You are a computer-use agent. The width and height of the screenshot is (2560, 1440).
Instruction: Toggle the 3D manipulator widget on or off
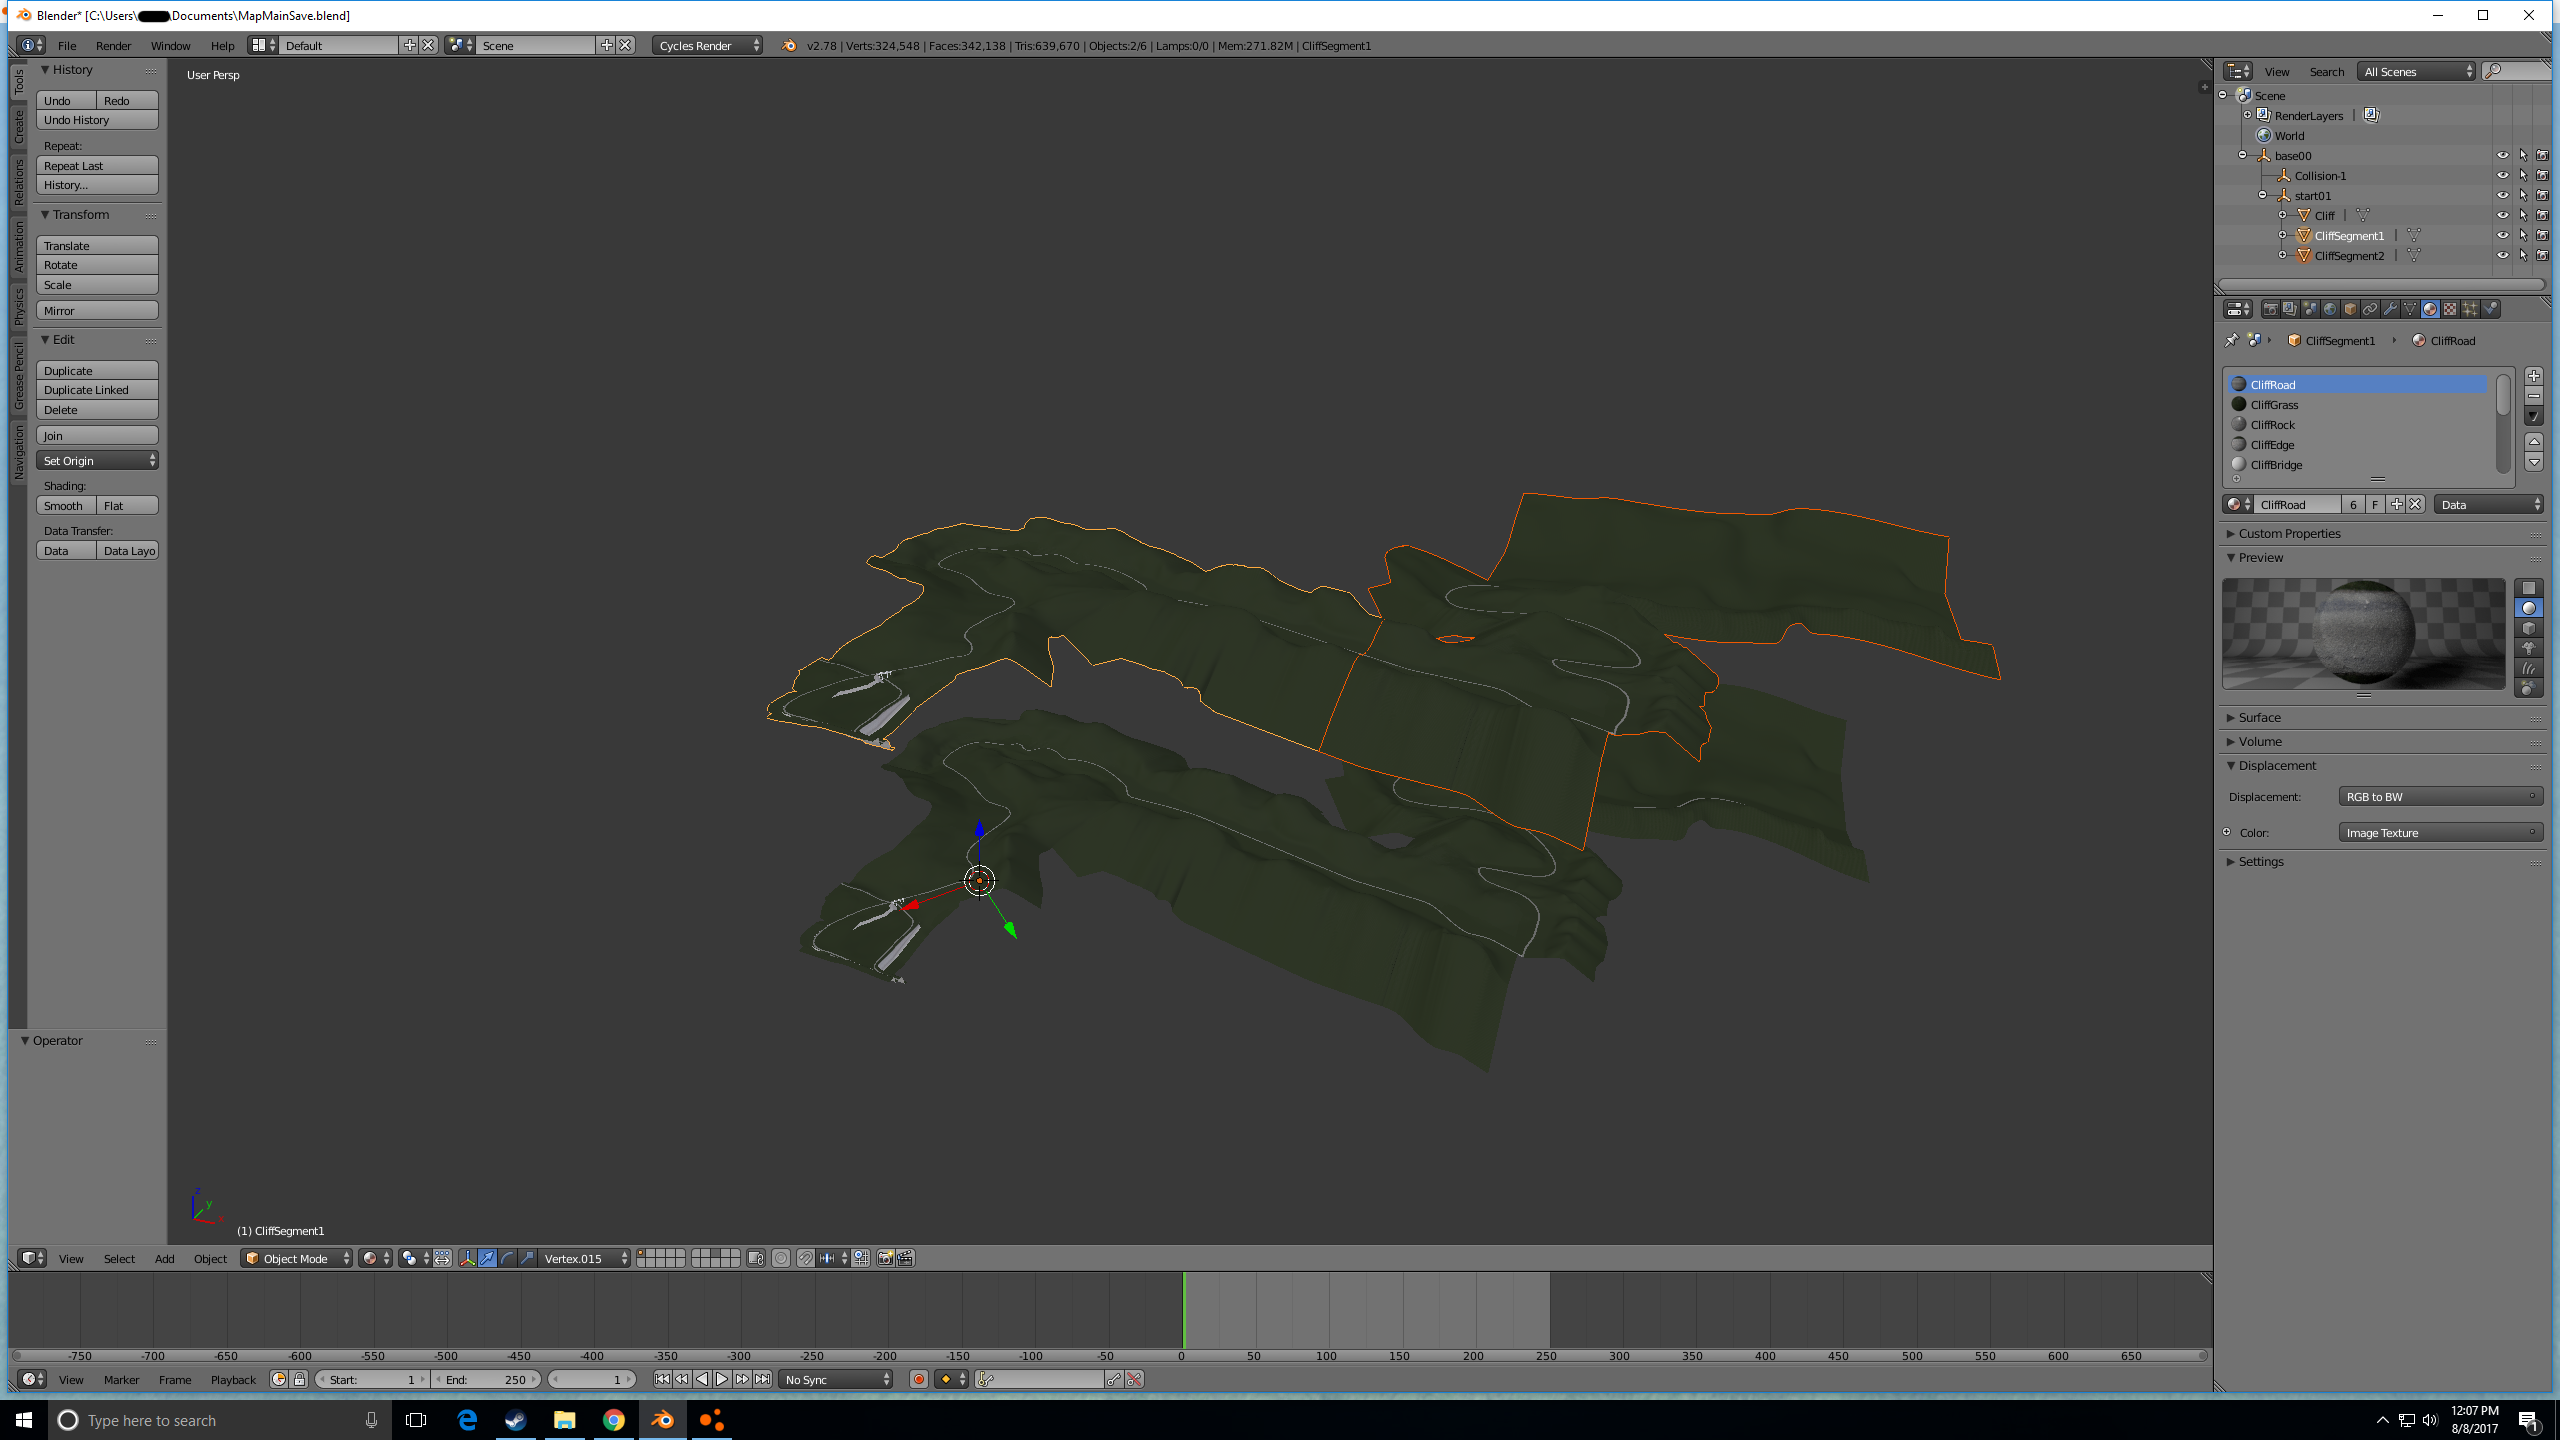point(467,1258)
